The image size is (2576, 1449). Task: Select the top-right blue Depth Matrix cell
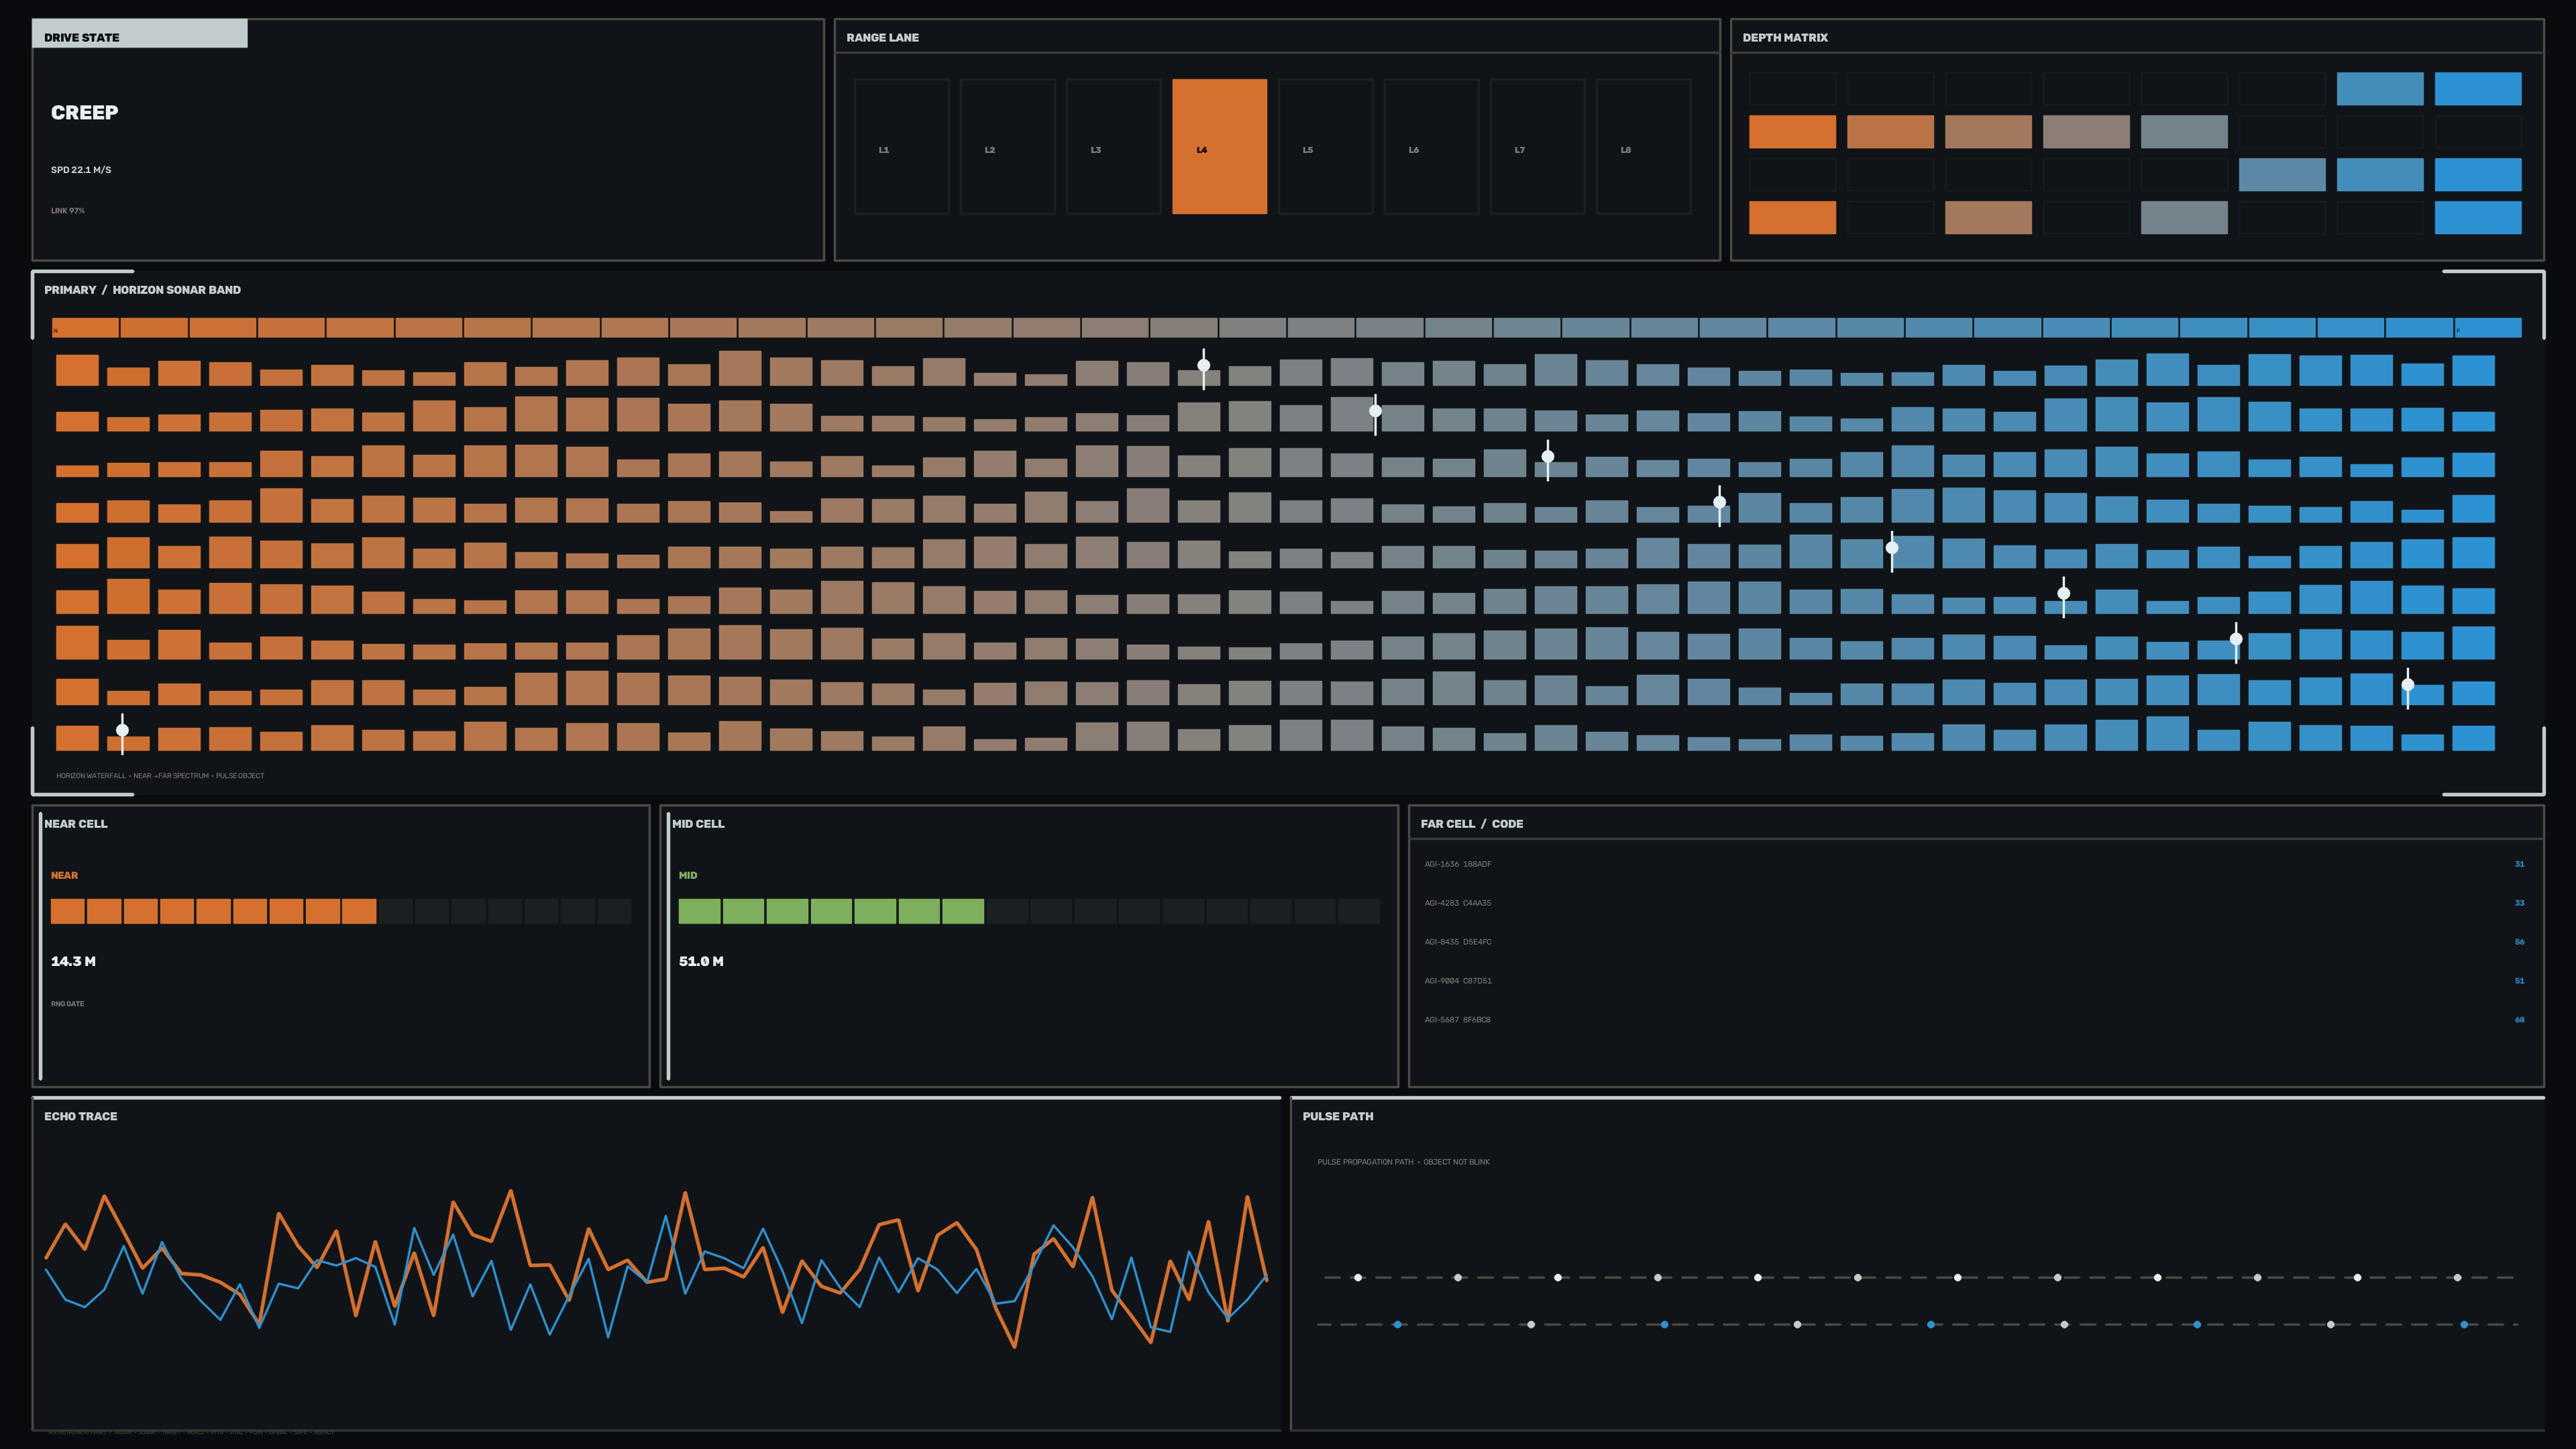[x=2478, y=89]
